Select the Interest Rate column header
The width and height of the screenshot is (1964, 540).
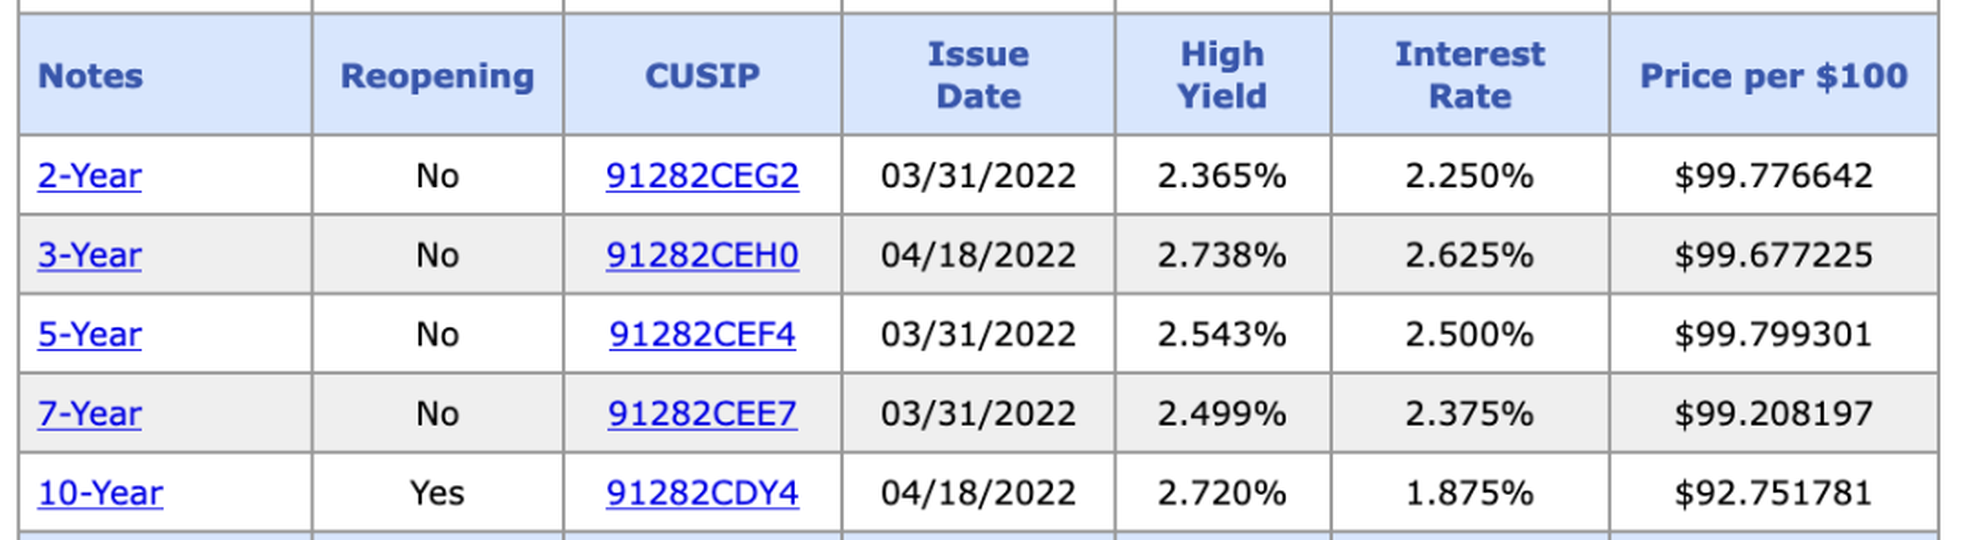point(1470,75)
